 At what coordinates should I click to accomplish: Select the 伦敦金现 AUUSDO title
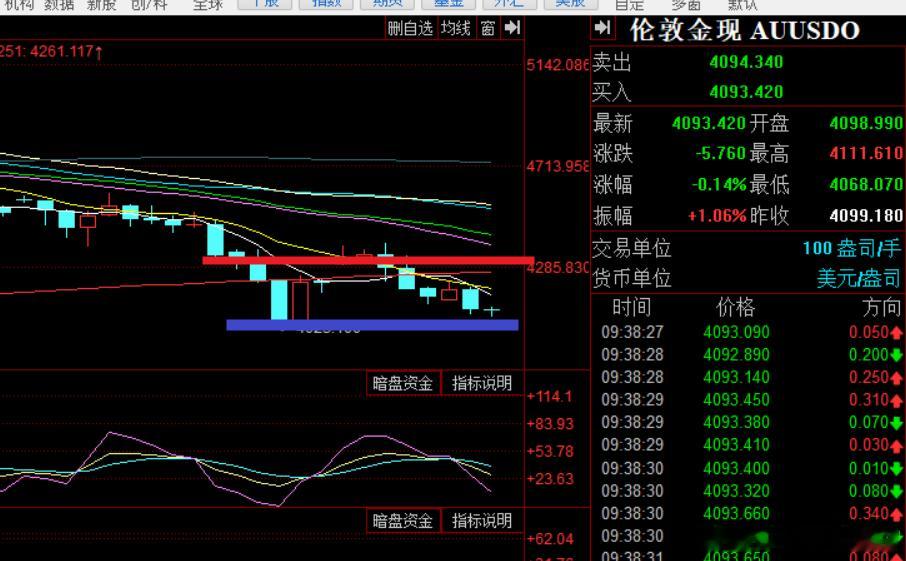click(x=745, y=30)
